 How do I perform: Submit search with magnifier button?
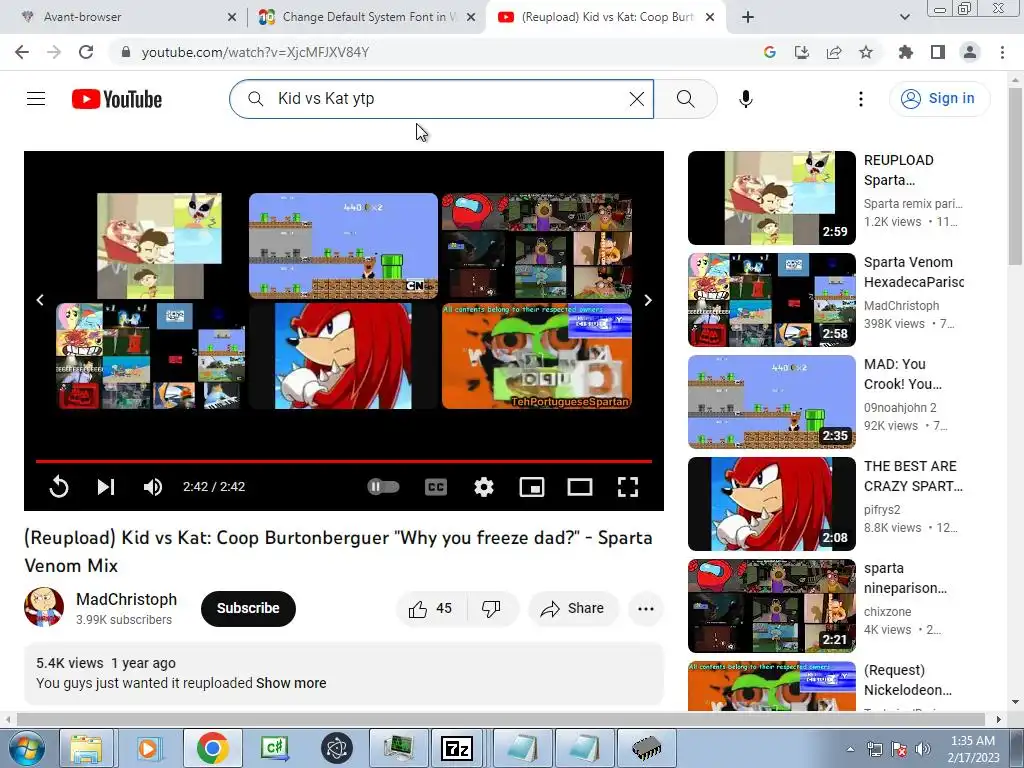click(685, 99)
